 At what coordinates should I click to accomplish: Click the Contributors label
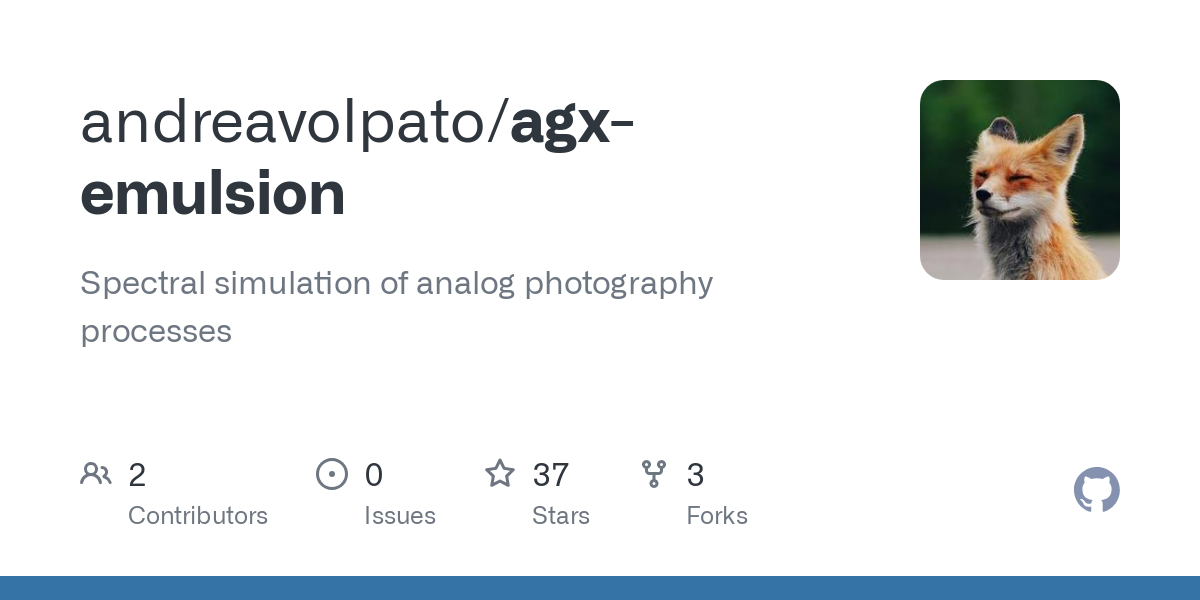(x=198, y=516)
